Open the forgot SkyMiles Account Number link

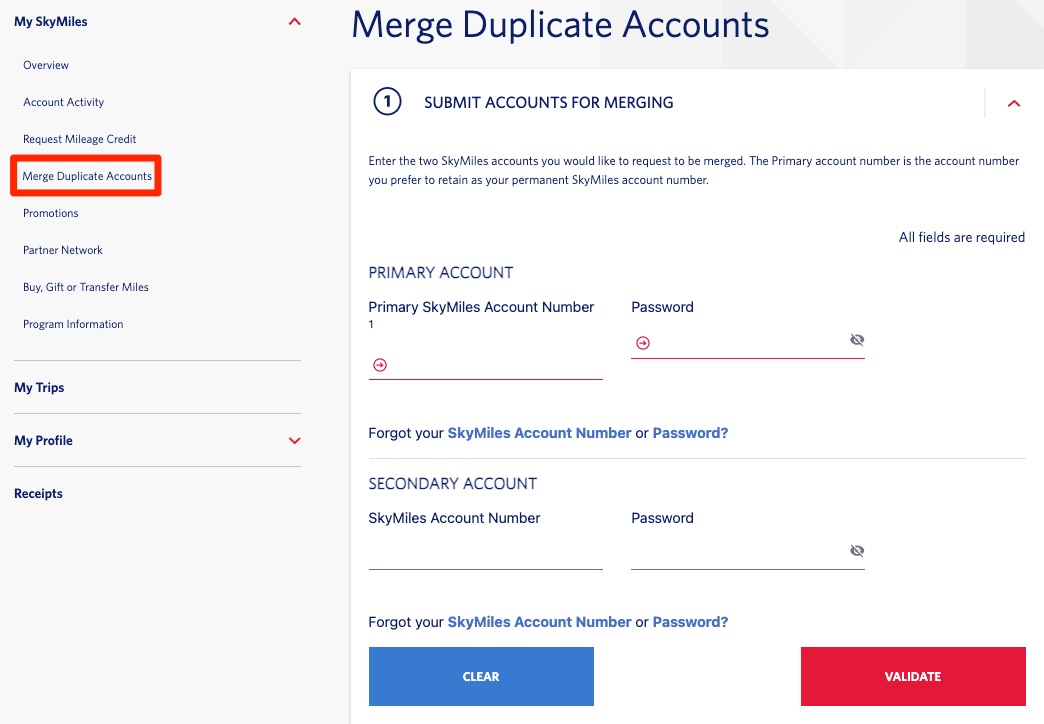pyautogui.click(x=540, y=432)
